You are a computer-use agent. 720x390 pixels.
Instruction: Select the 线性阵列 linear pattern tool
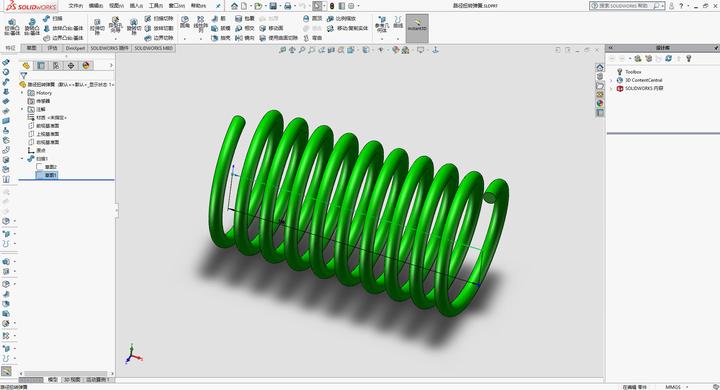coord(201,24)
